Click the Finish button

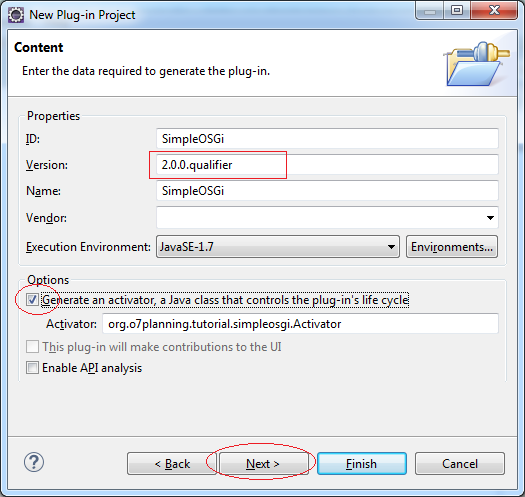pyautogui.click(x=362, y=464)
